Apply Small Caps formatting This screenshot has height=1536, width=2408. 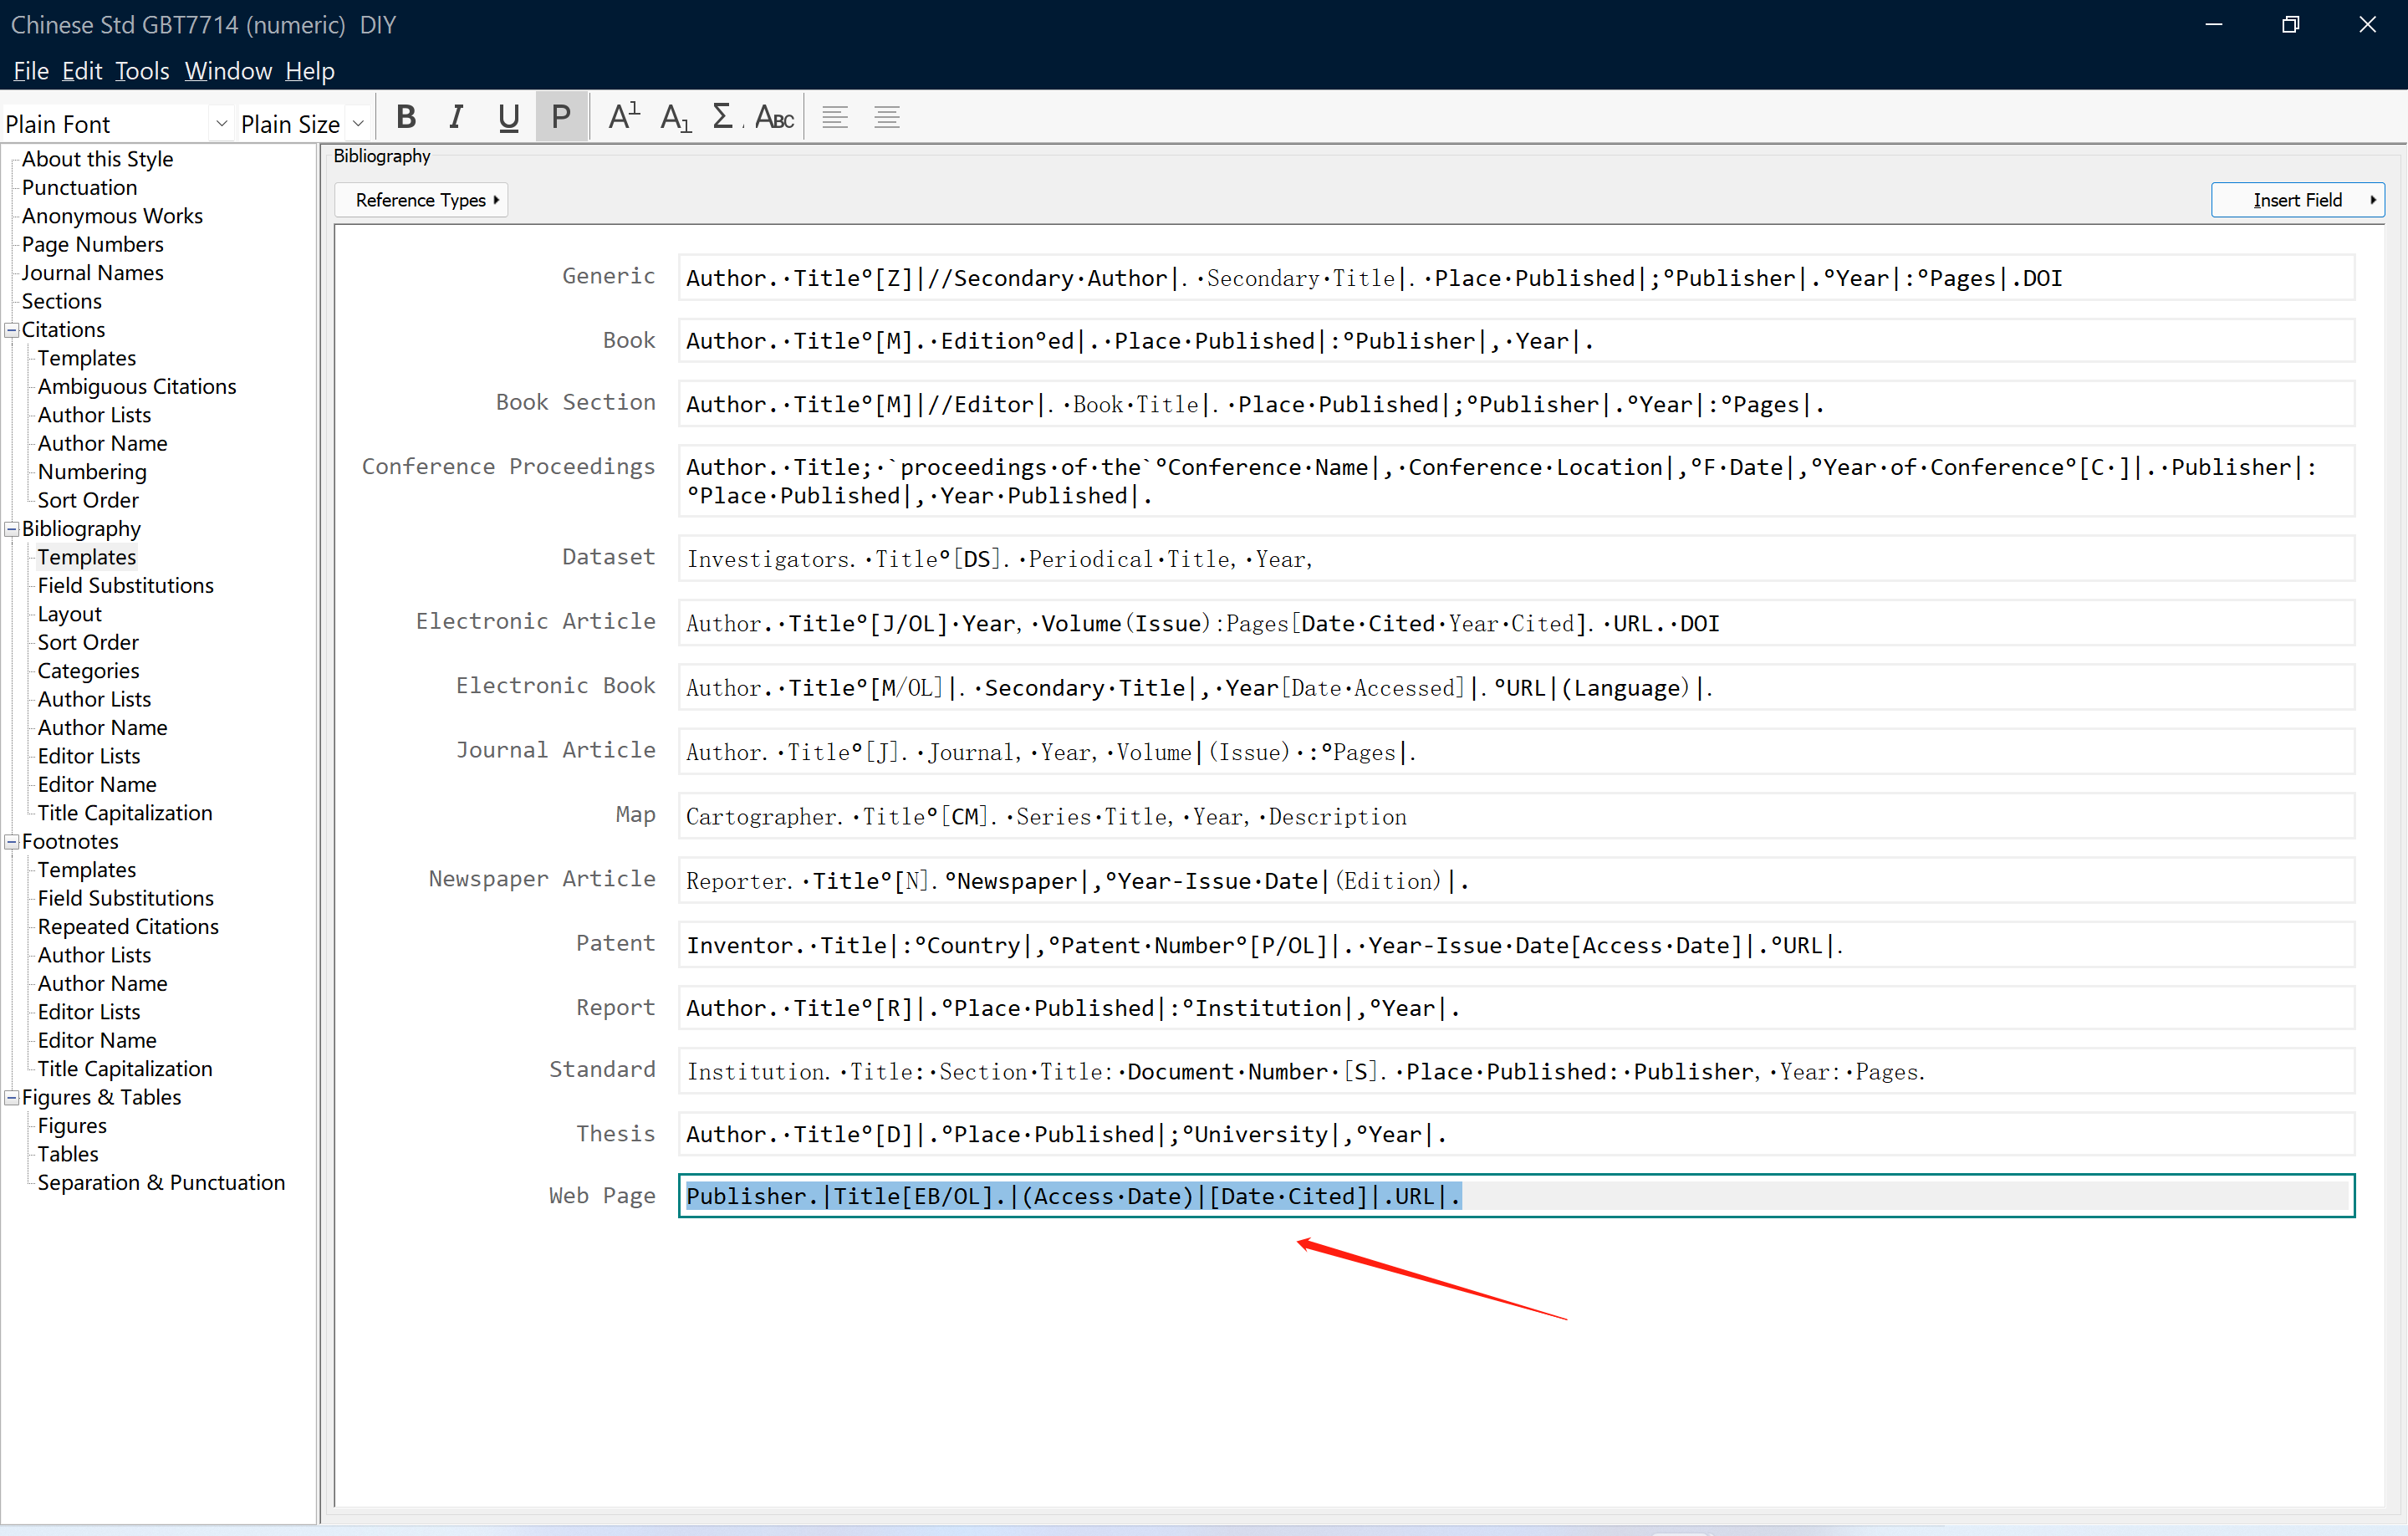(x=774, y=118)
